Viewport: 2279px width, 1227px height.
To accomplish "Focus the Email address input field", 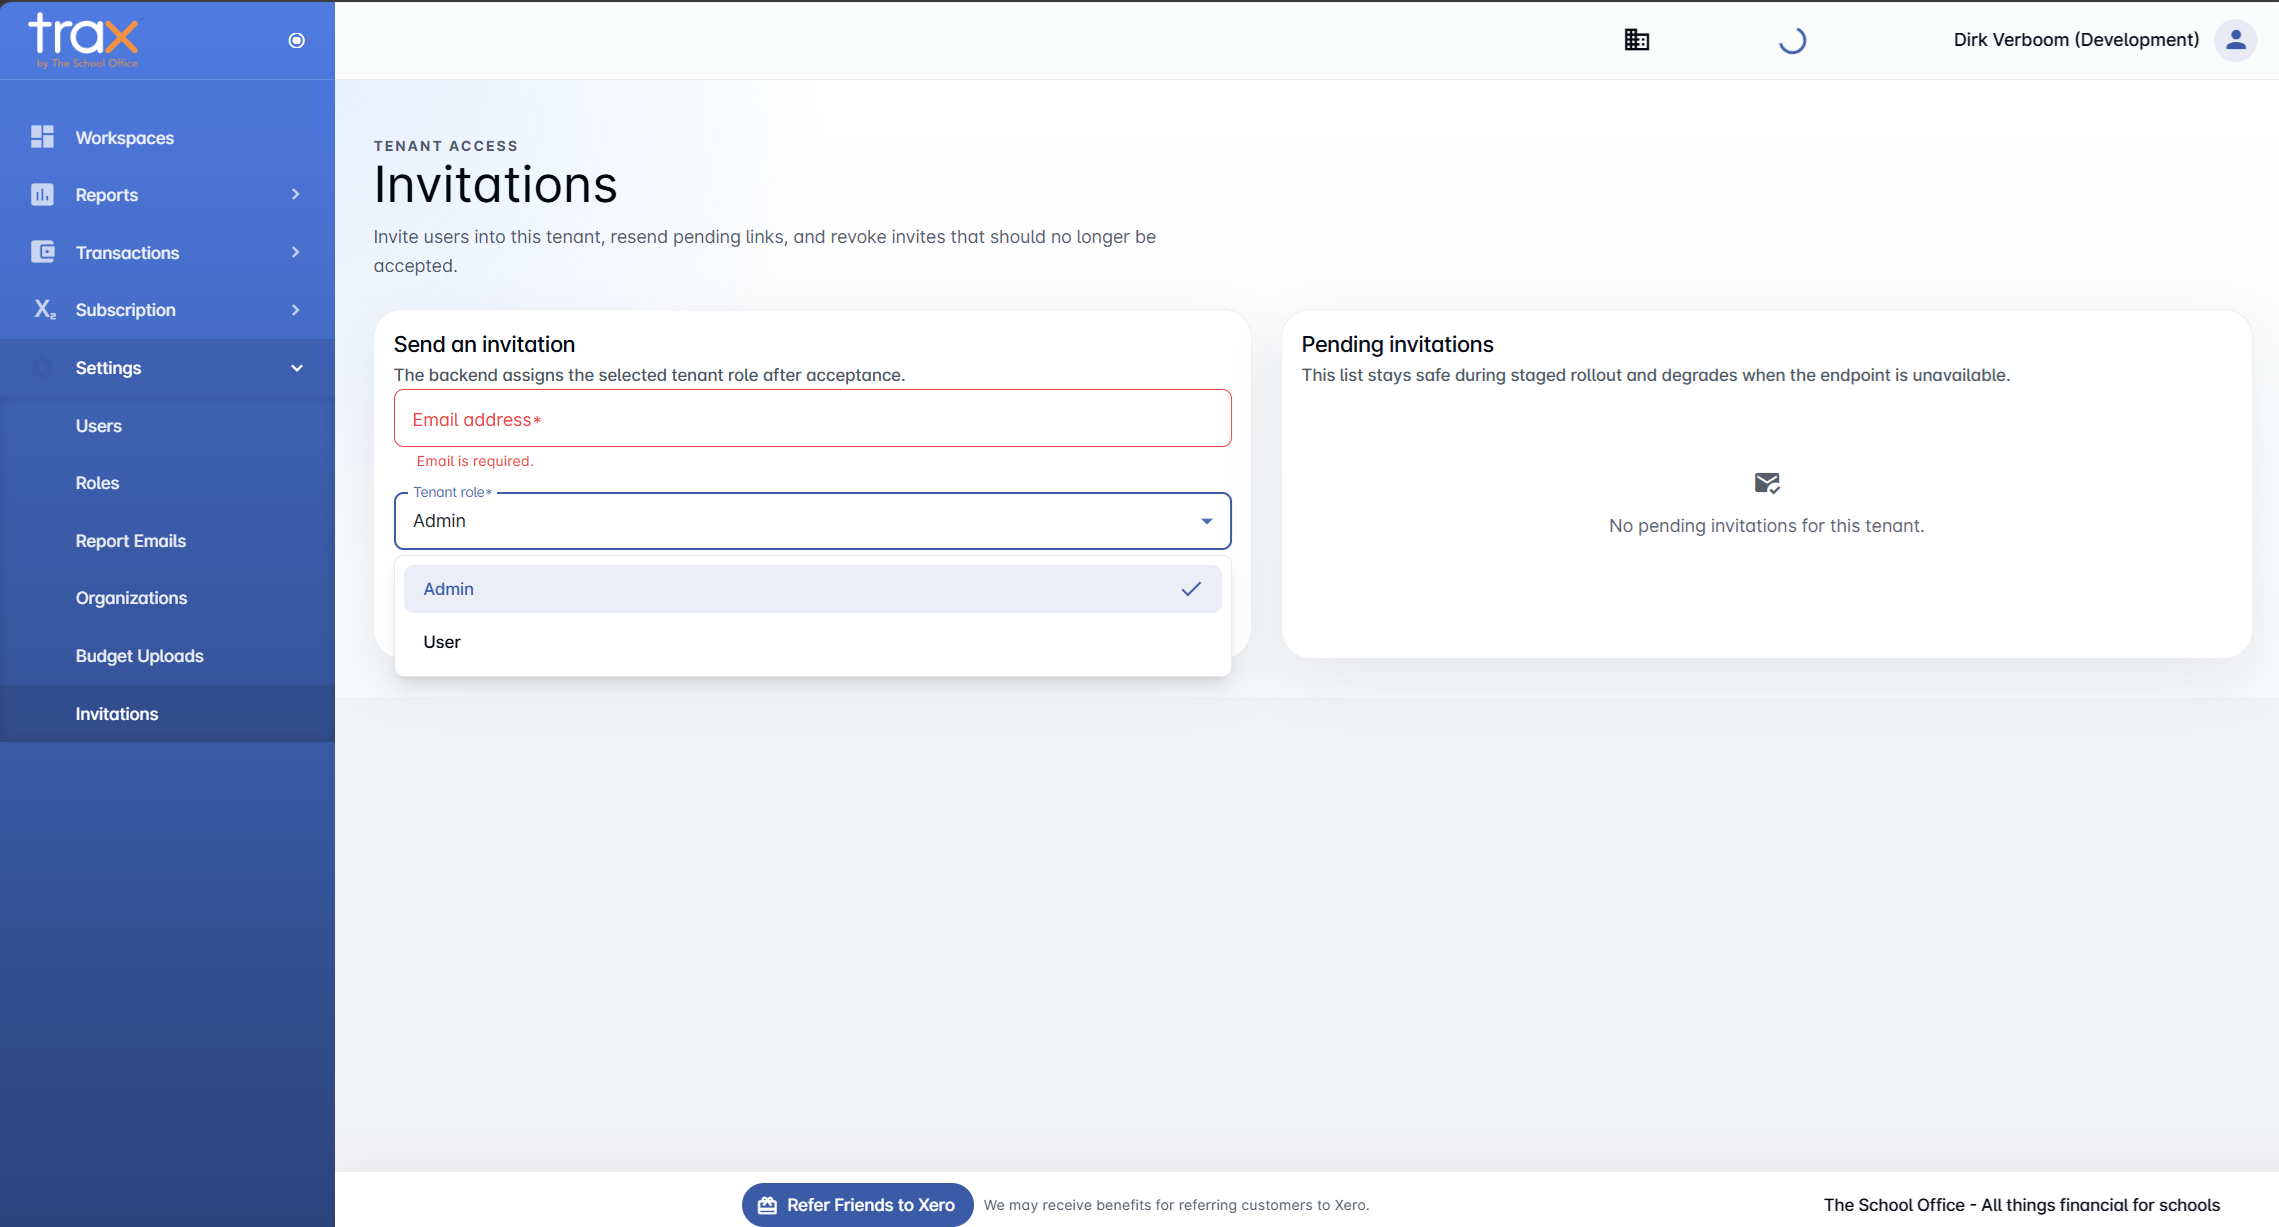I will point(812,418).
